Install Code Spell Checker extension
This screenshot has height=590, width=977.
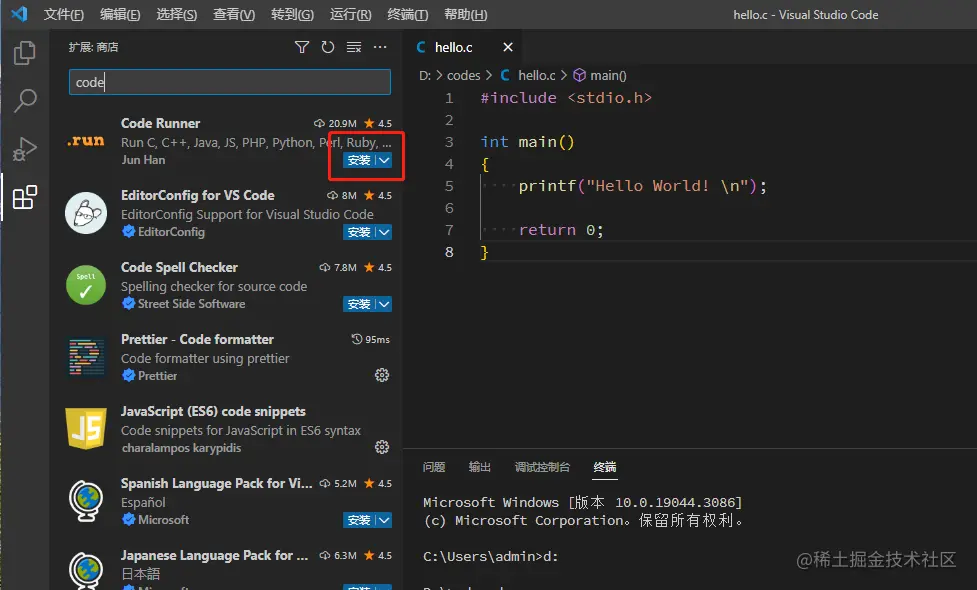[359, 304]
